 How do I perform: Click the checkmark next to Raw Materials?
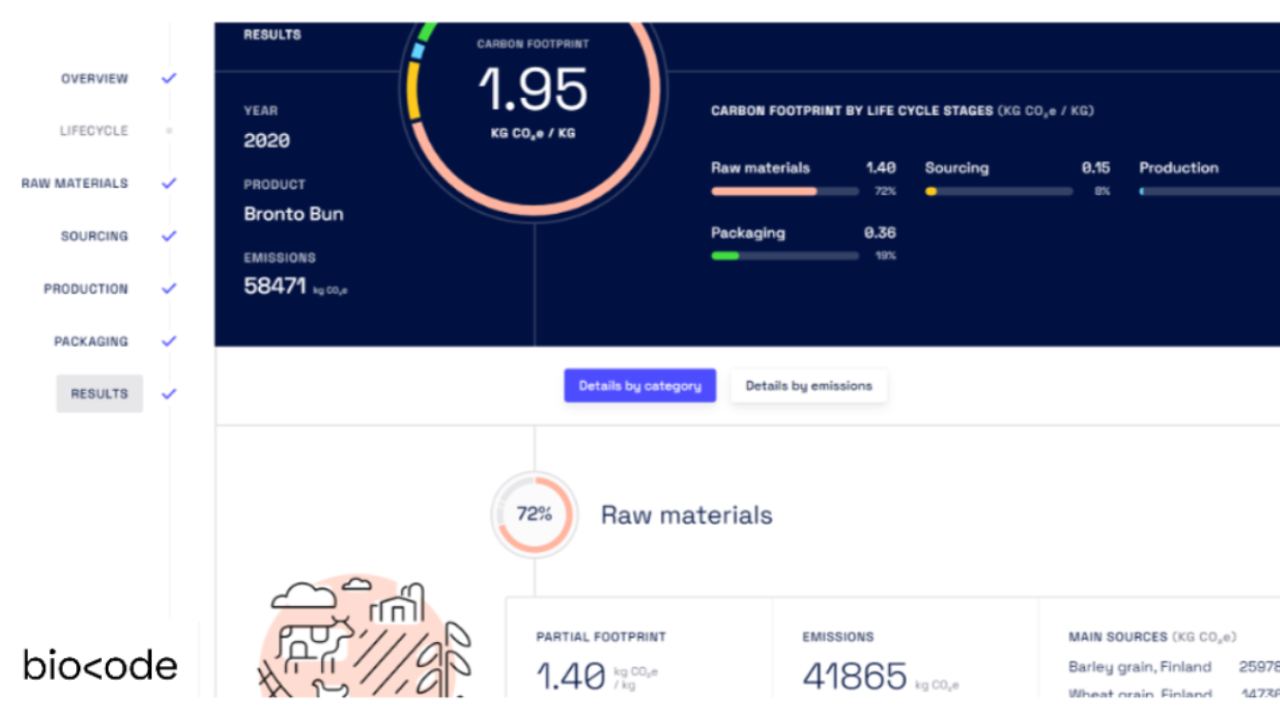coord(169,183)
